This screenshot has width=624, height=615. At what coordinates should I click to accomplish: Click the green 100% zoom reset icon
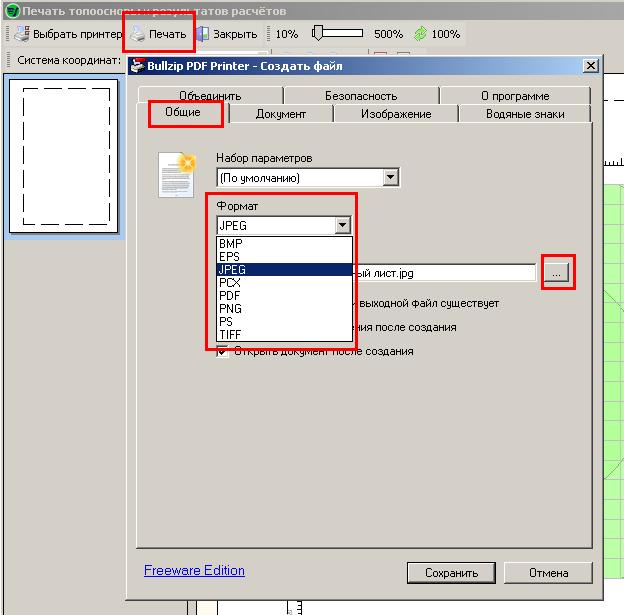pyautogui.click(x=421, y=34)
